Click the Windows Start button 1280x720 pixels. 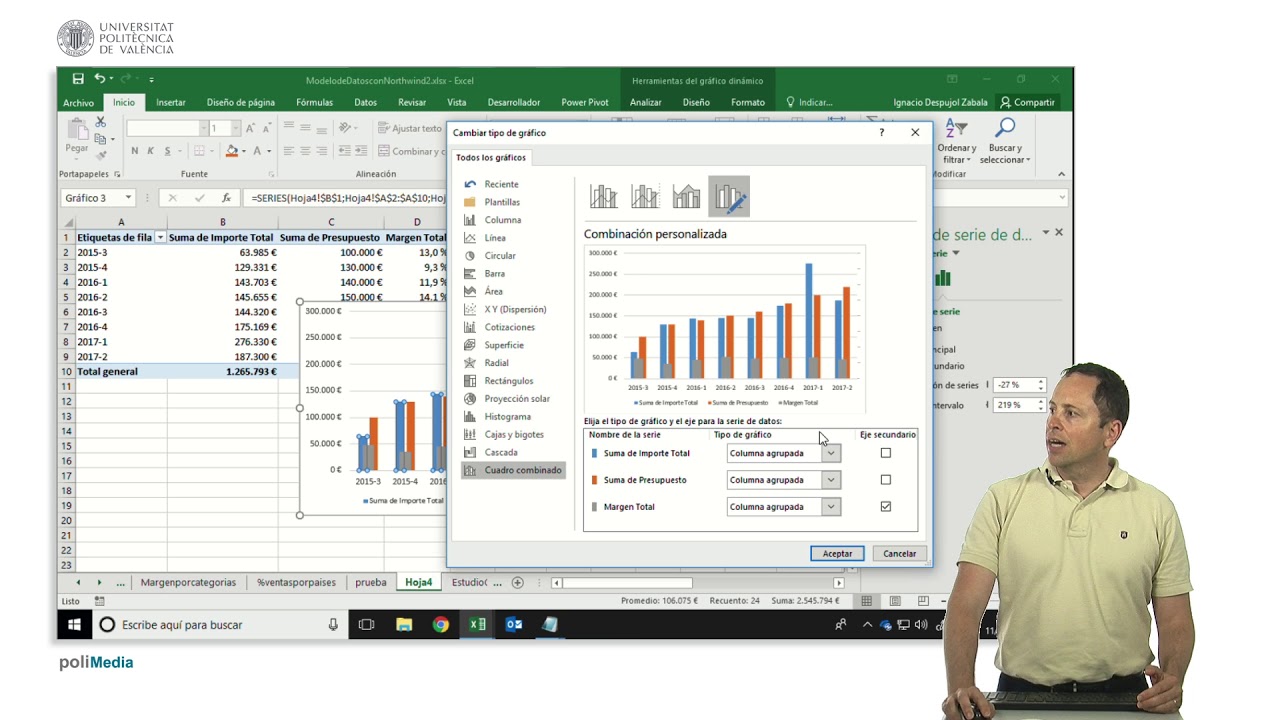pyautogui.click(x=74, y=625)
